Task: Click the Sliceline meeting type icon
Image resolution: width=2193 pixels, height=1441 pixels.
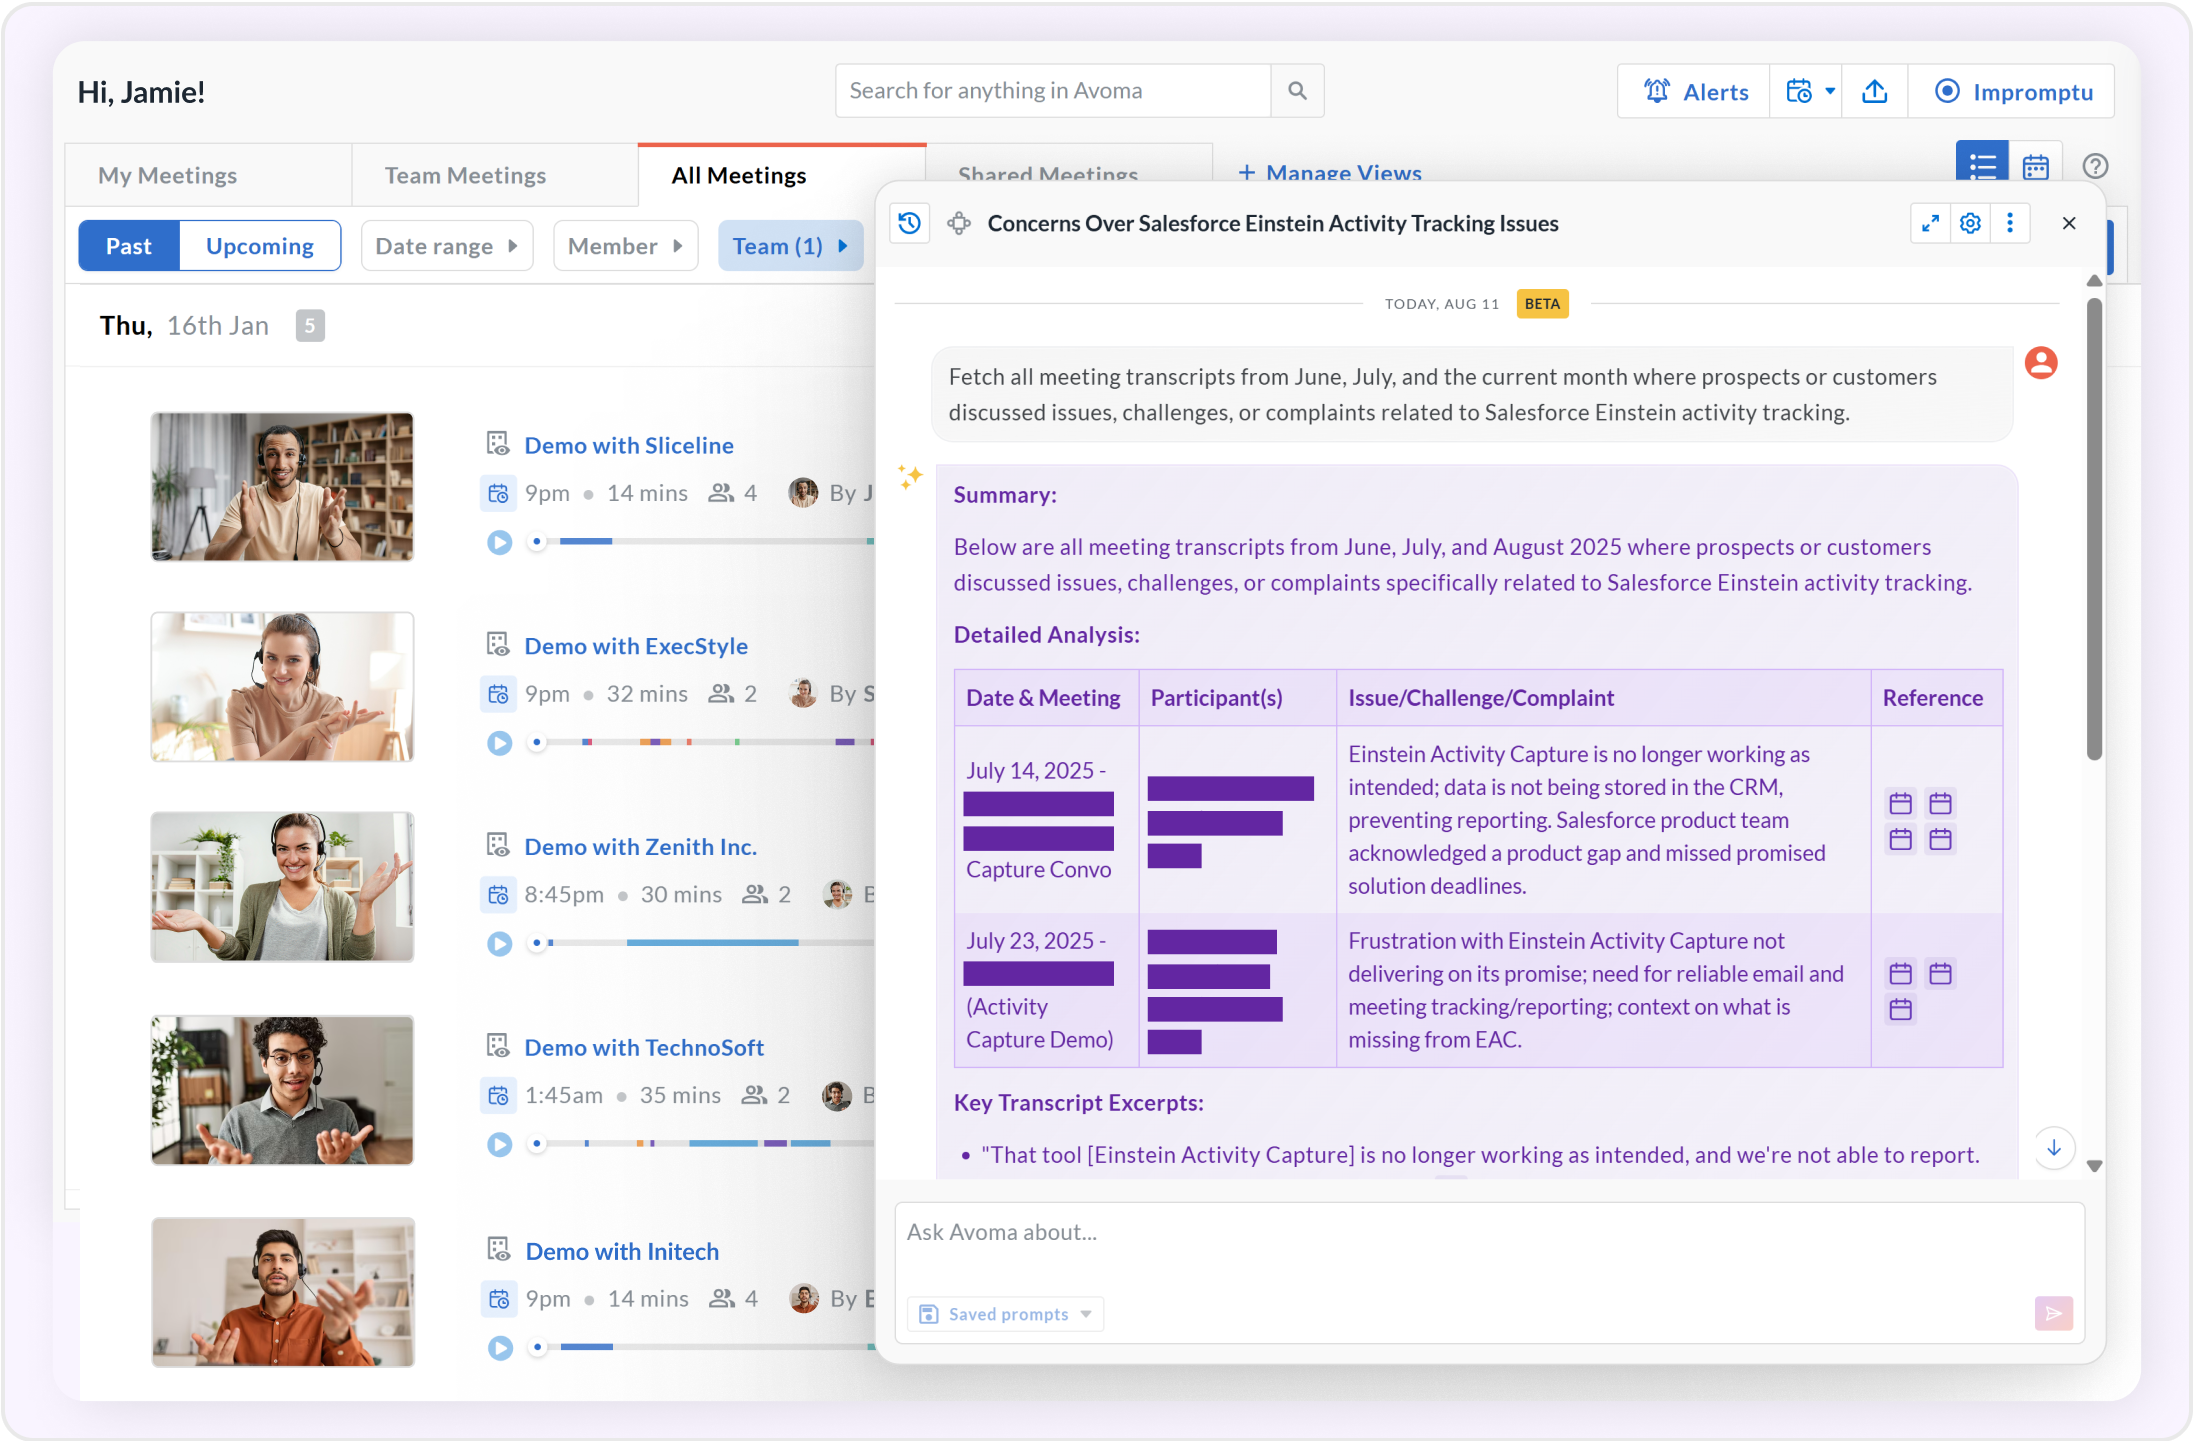Action: point(498,444)
